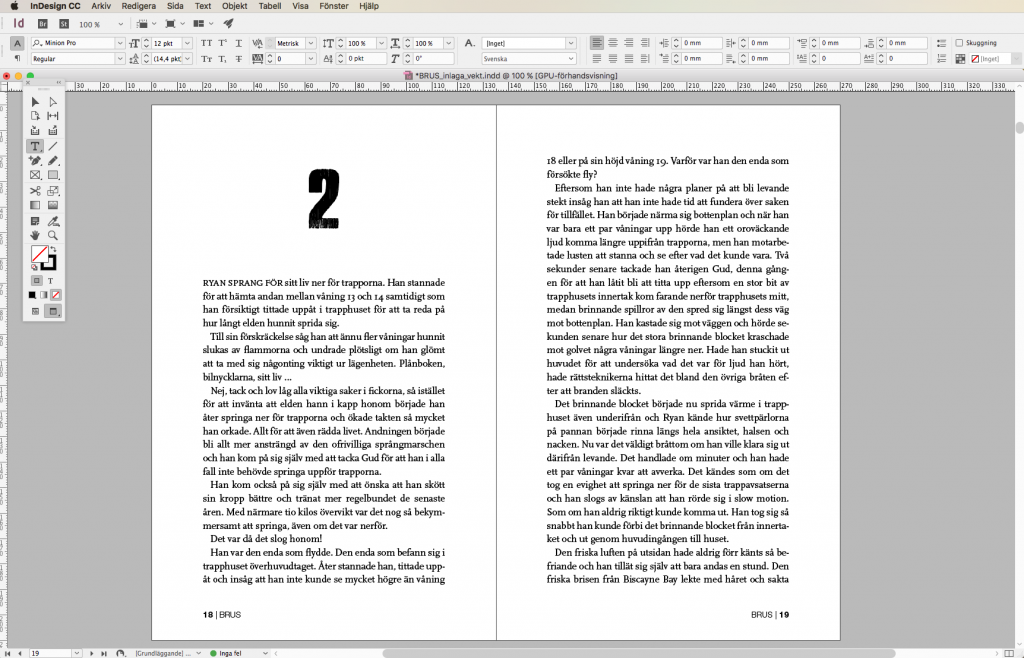Screen dimensions: 1024x658
Task: Align paragraph text left
Action: (x=597, y=43)
